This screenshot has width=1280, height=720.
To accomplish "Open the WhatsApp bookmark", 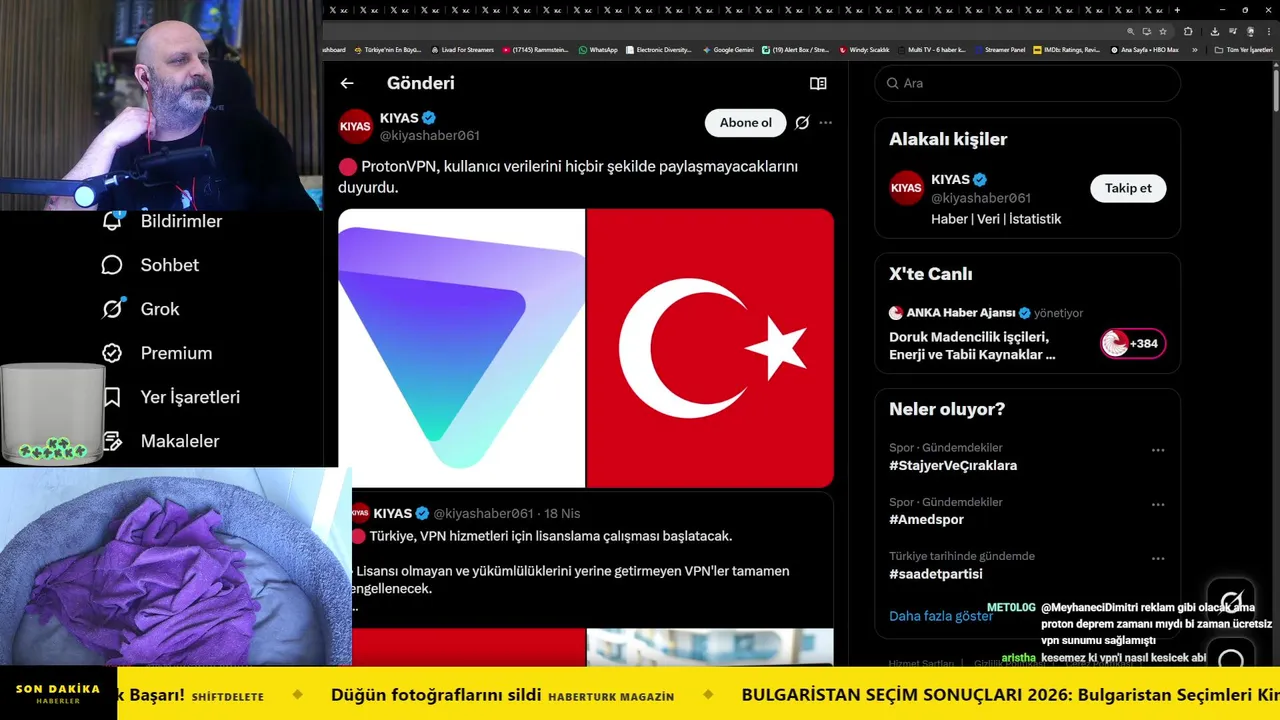I will point(598,50).
